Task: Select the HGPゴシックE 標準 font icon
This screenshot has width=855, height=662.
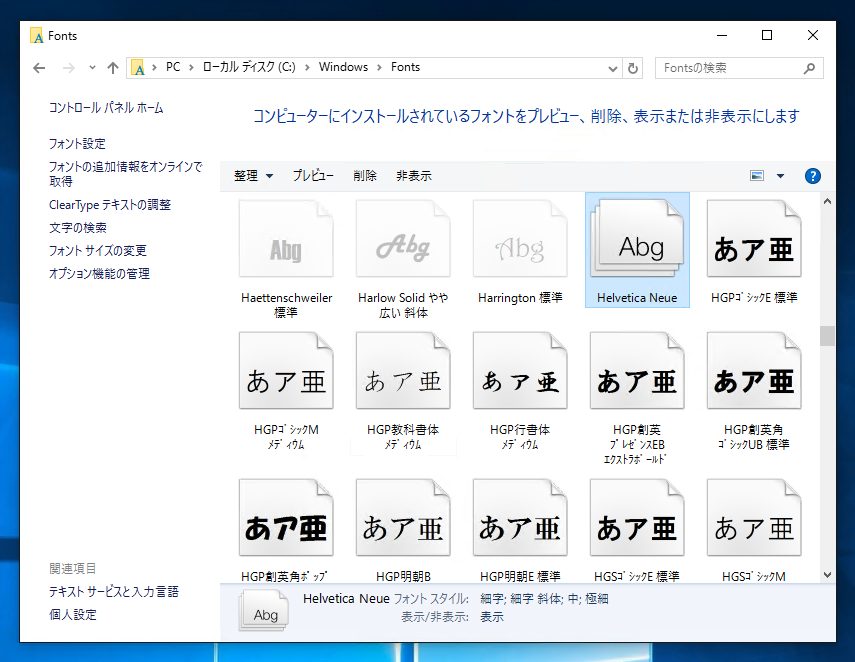Action: (754, 238)
